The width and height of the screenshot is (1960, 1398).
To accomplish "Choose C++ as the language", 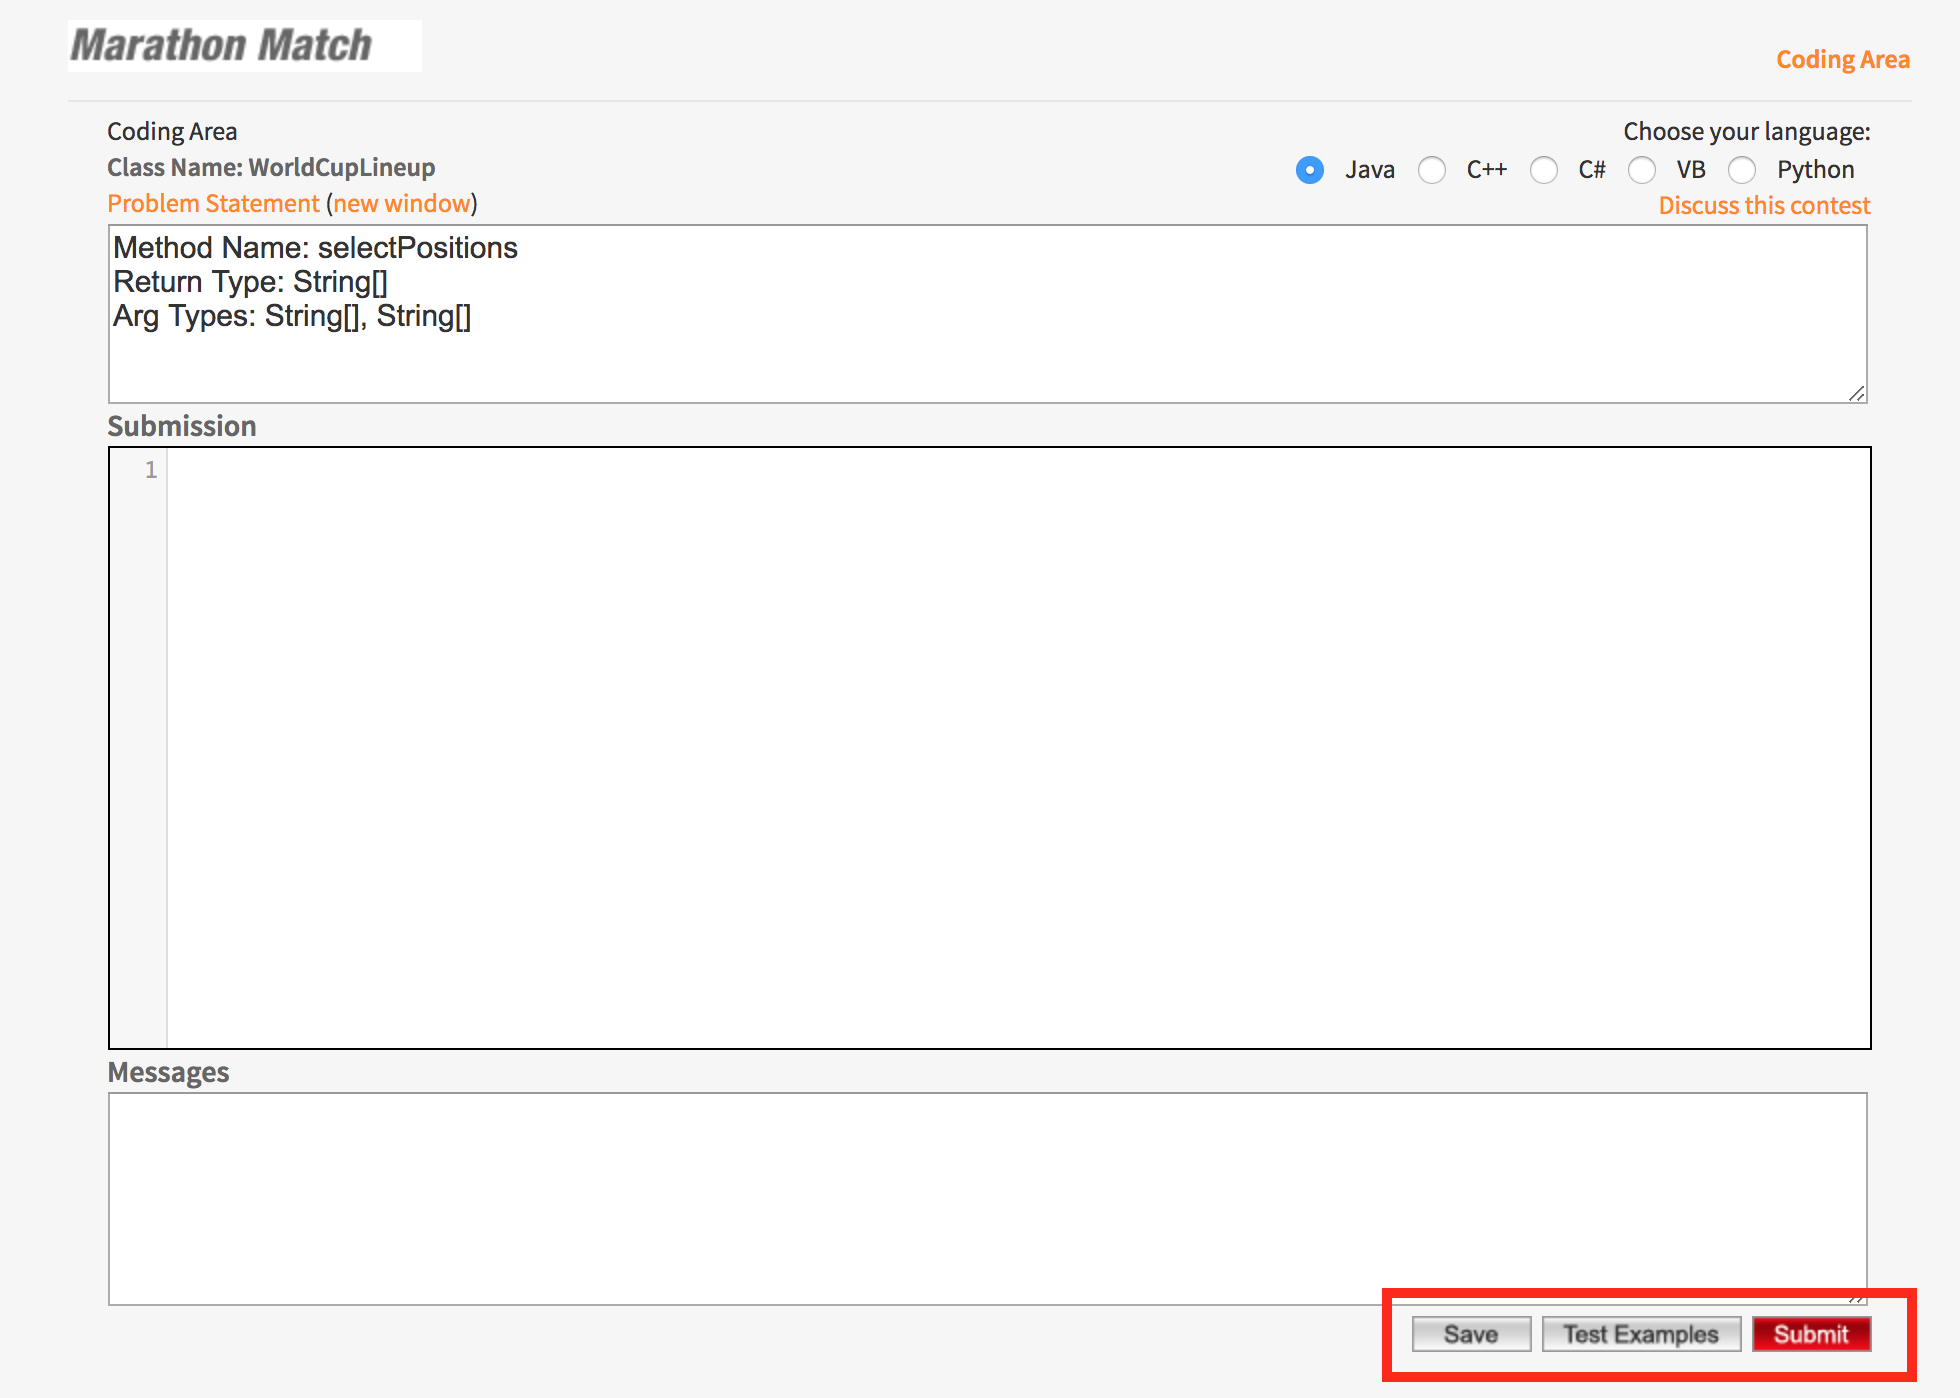I will [1432, 170].
